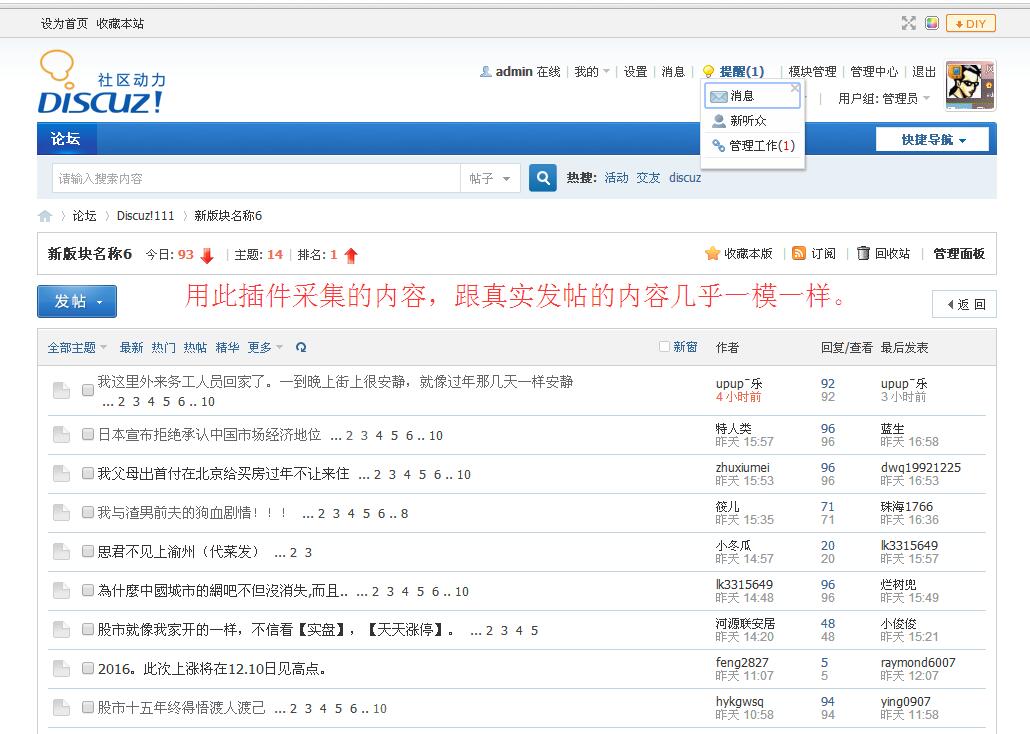The height and width of the screenshot is (734, 1030).
Task: Click the 返回 button
Action: tap(964, 304)
